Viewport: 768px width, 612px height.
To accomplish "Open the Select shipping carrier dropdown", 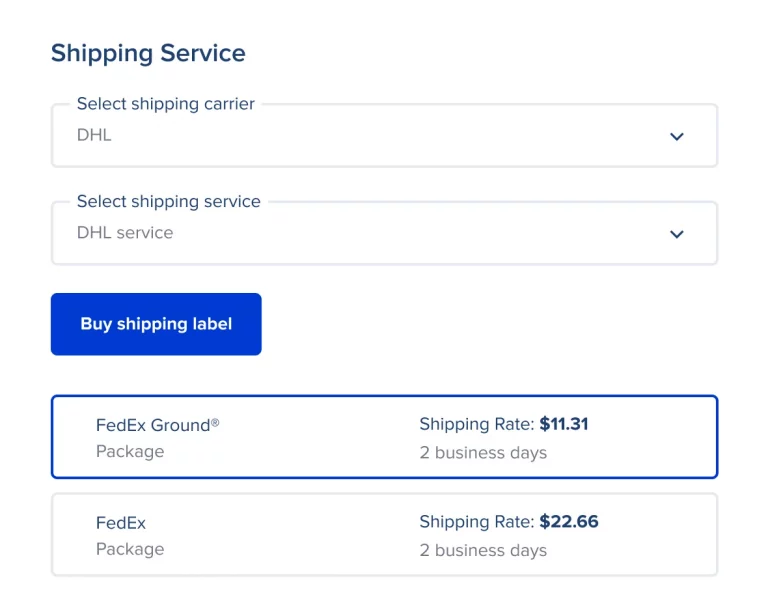I will 384,136.
